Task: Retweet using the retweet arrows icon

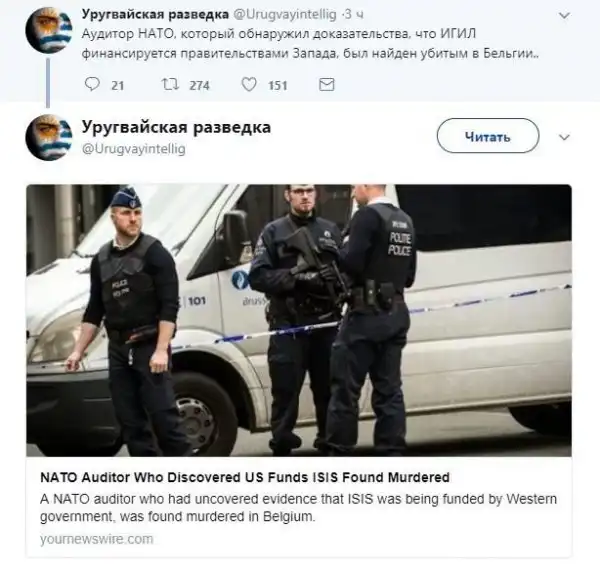Action: [x=170, y=84]
